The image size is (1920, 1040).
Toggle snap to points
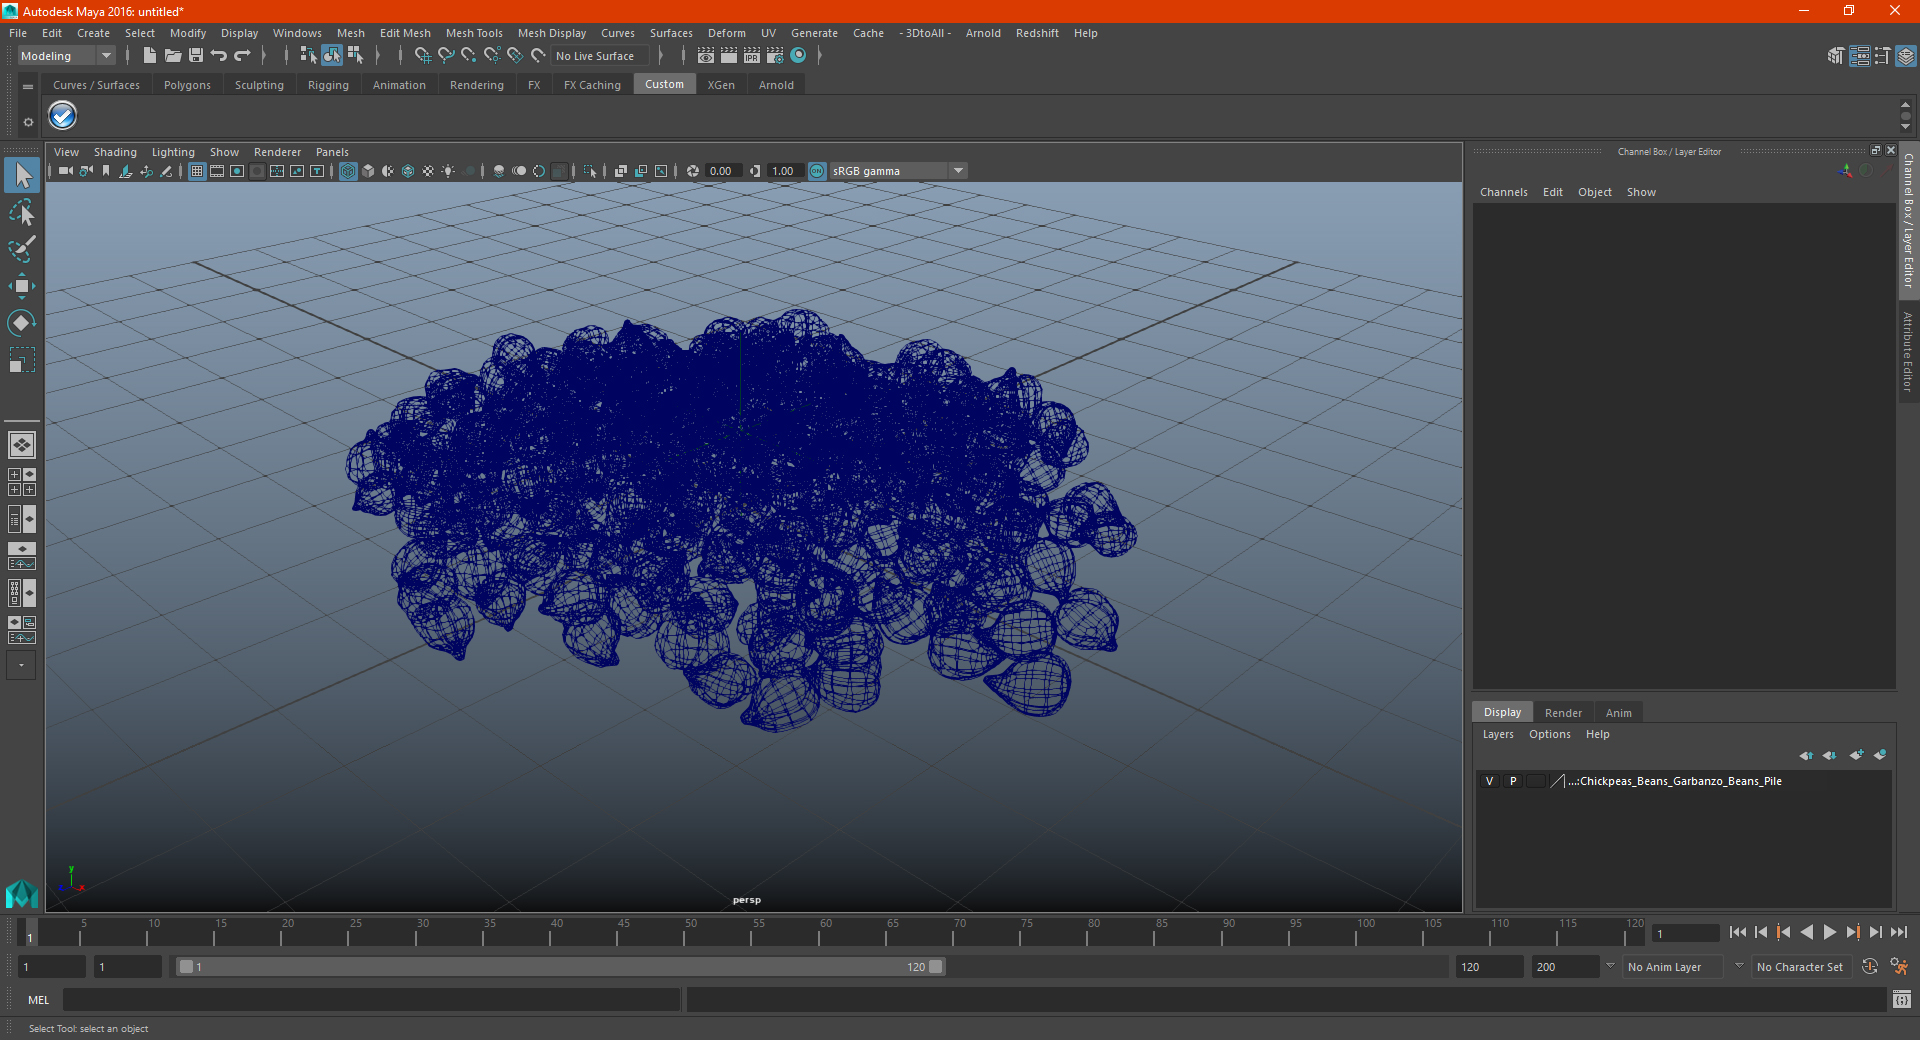click(x=469, y=56)
